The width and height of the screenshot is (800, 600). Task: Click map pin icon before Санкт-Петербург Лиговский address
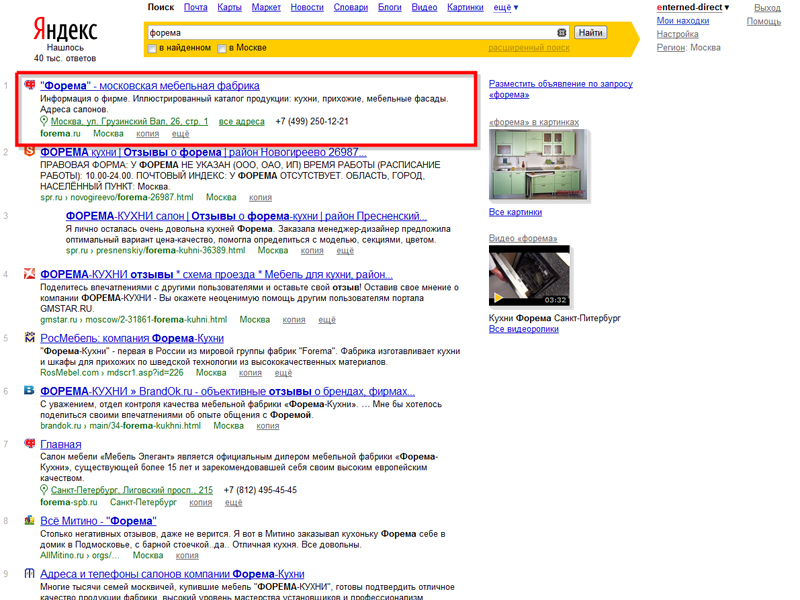point(44,490)
